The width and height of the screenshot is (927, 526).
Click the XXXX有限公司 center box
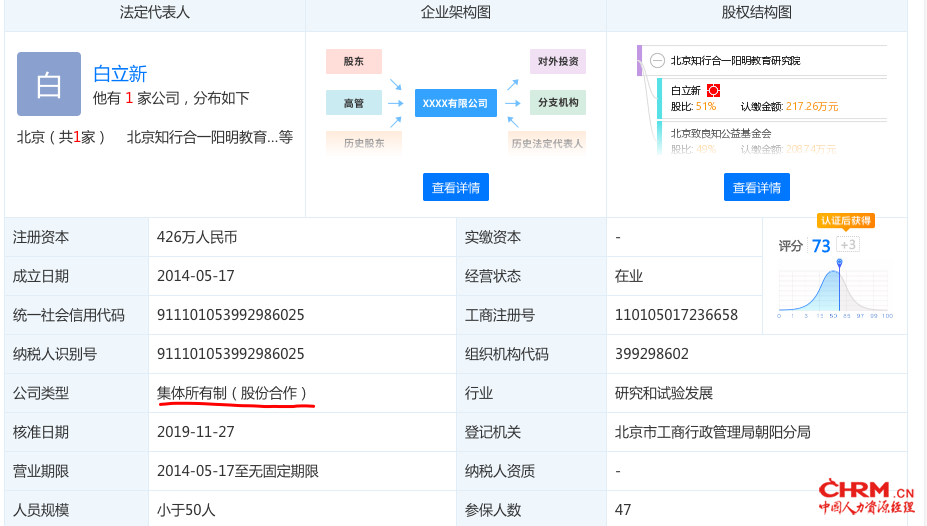pos(456,103)
